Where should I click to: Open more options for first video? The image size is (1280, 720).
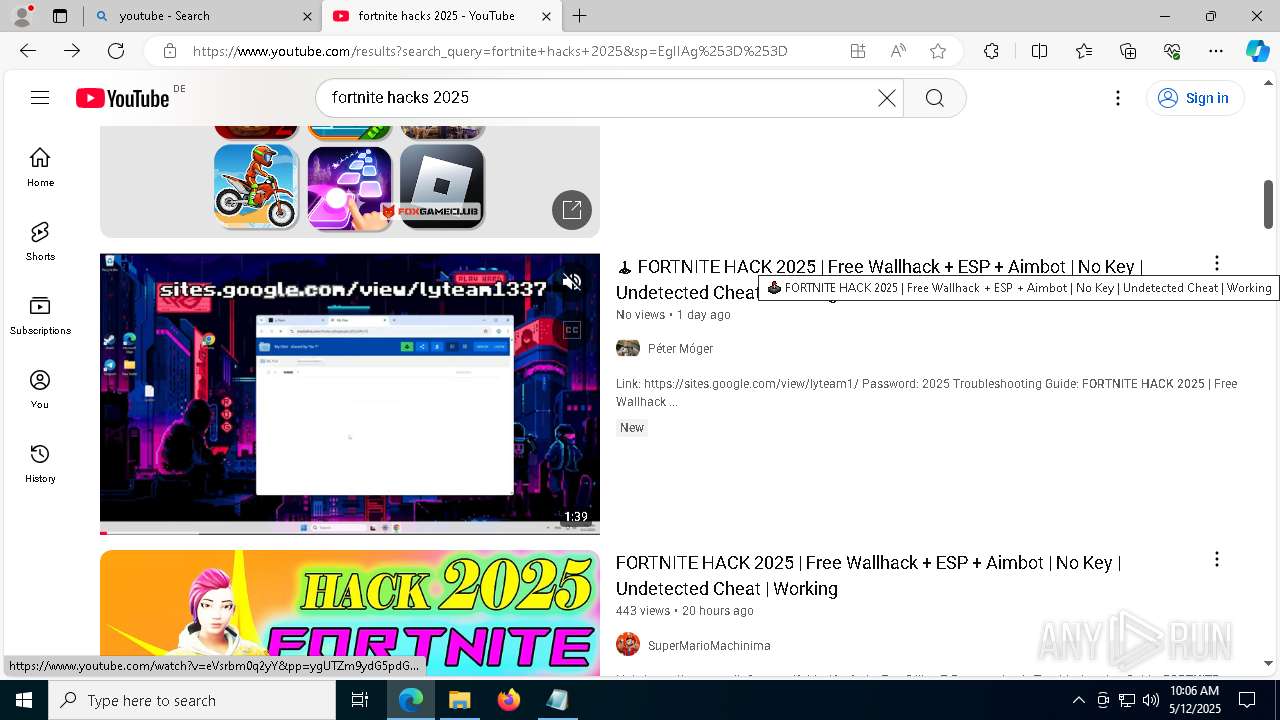click(1217, 264)
